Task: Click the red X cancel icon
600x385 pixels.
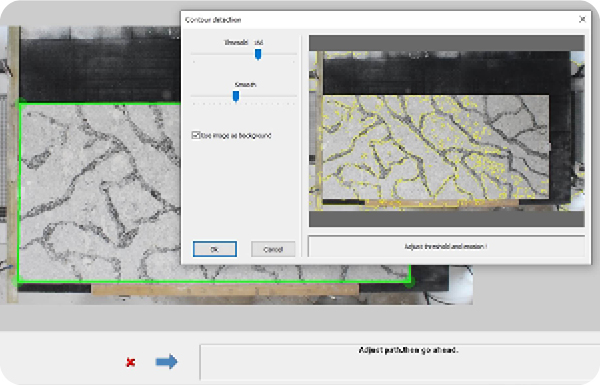Action: (130, 362)
